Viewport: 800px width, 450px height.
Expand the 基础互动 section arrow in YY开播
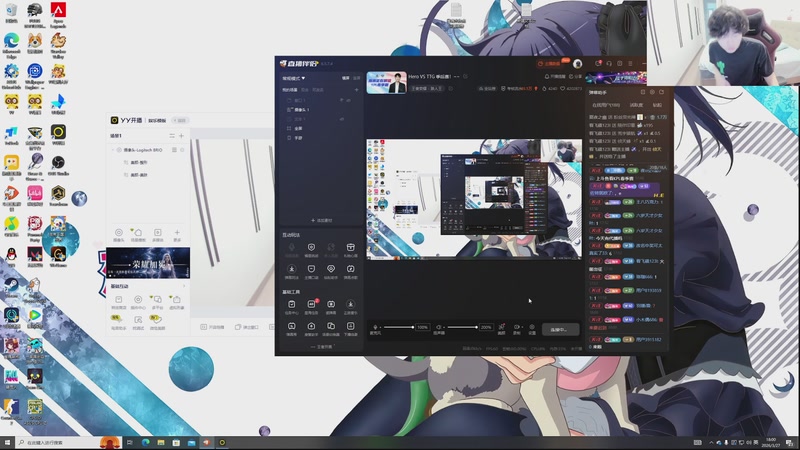click(184, 286)
